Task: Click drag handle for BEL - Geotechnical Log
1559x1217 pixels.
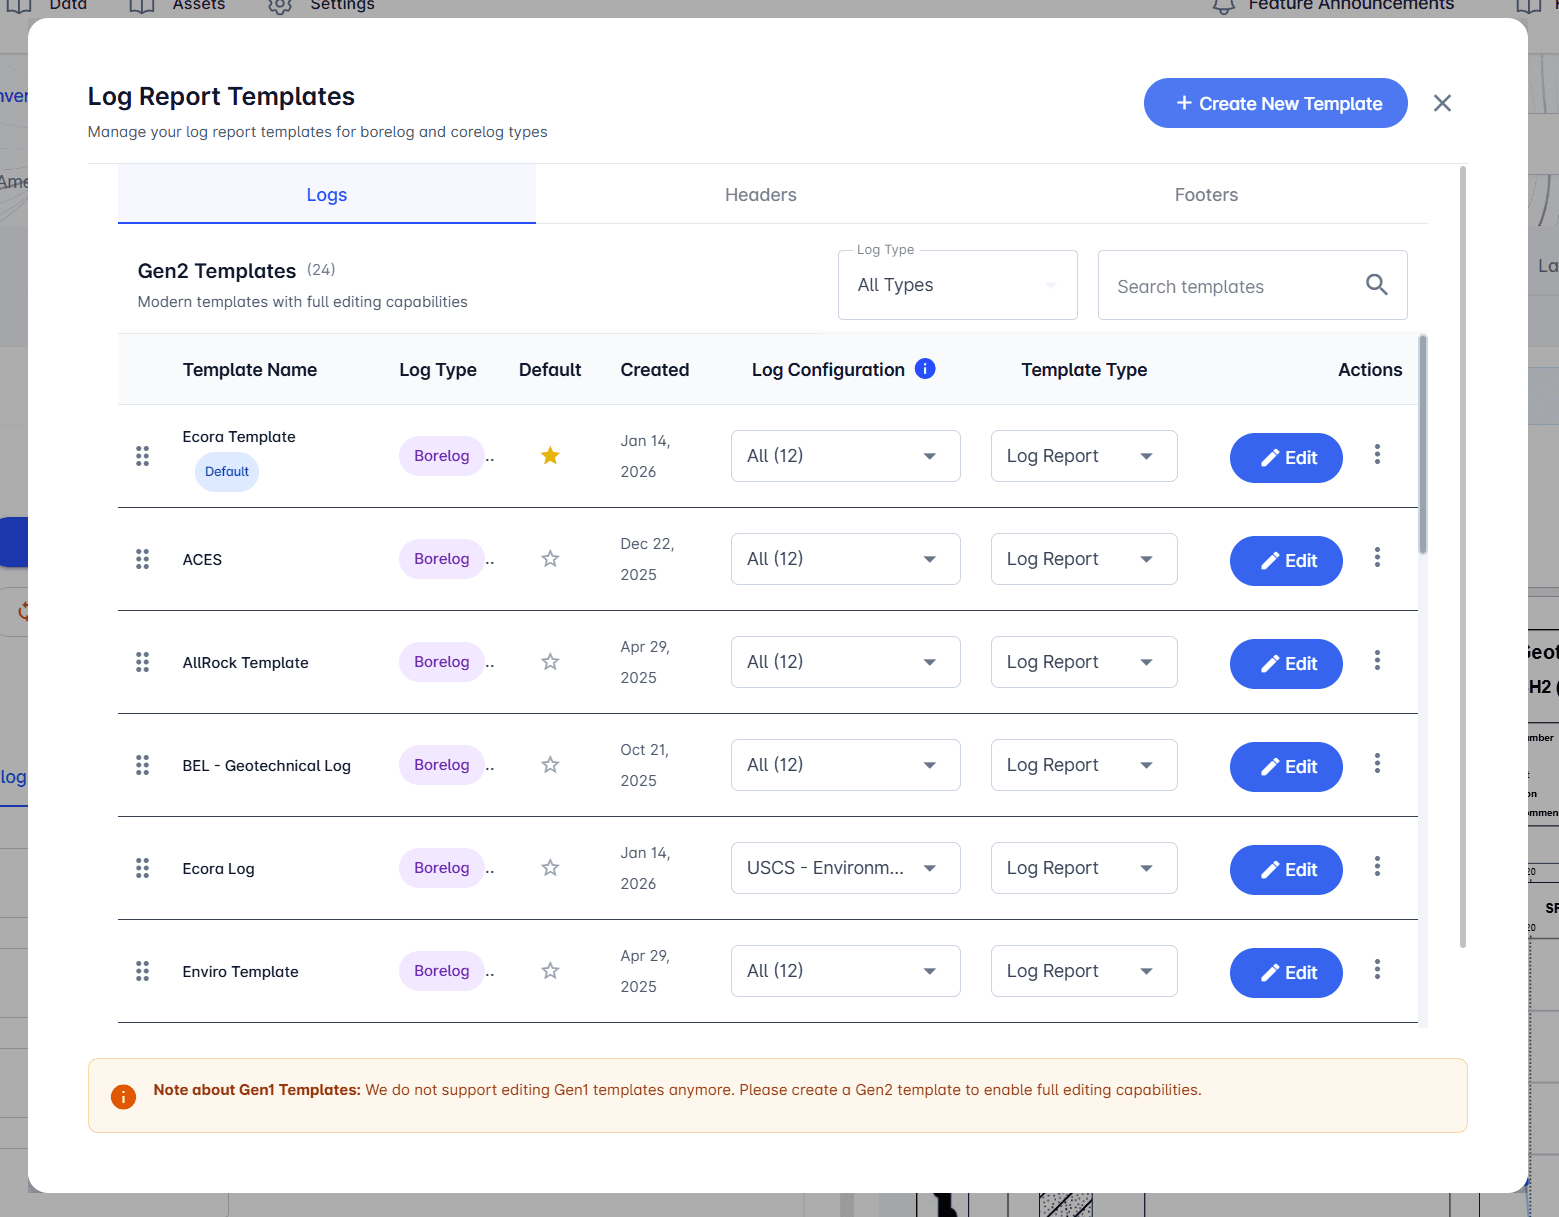Action: (x=143, y=765)
